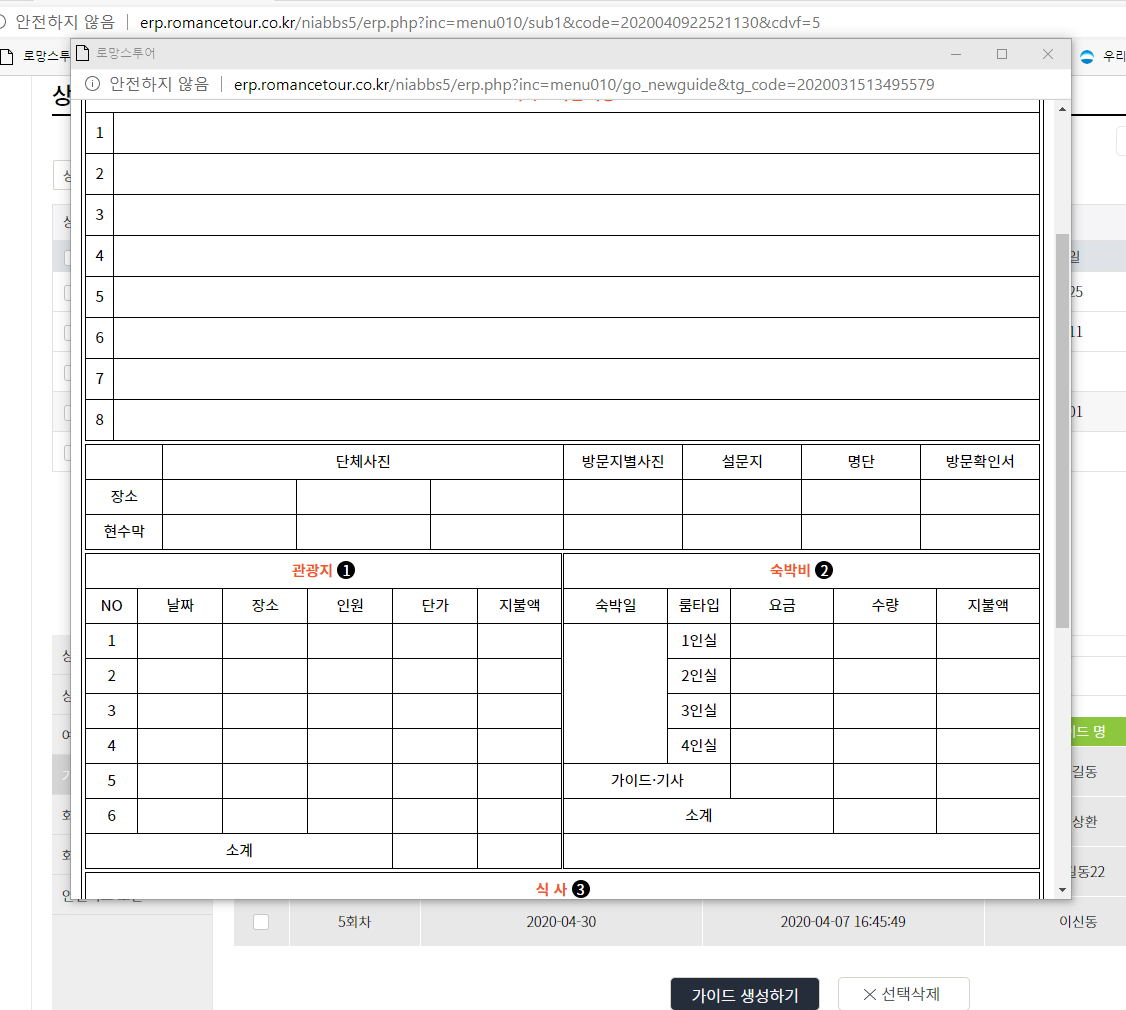The height and width of the screenshot is (1010, 1126).
Task: Click popup scrollbar up arrow
Action: (1062, 109)
